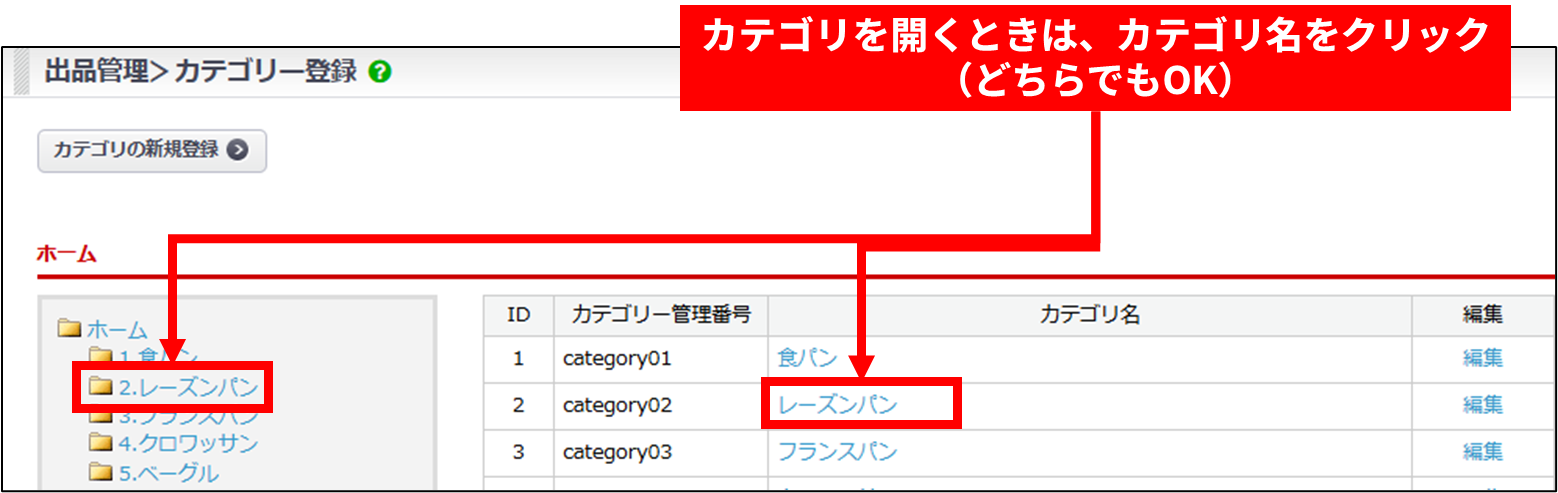The image size is (1558, 493).
Task: Open the ホーム folder in tree
Action: click(x=116, y=329)
